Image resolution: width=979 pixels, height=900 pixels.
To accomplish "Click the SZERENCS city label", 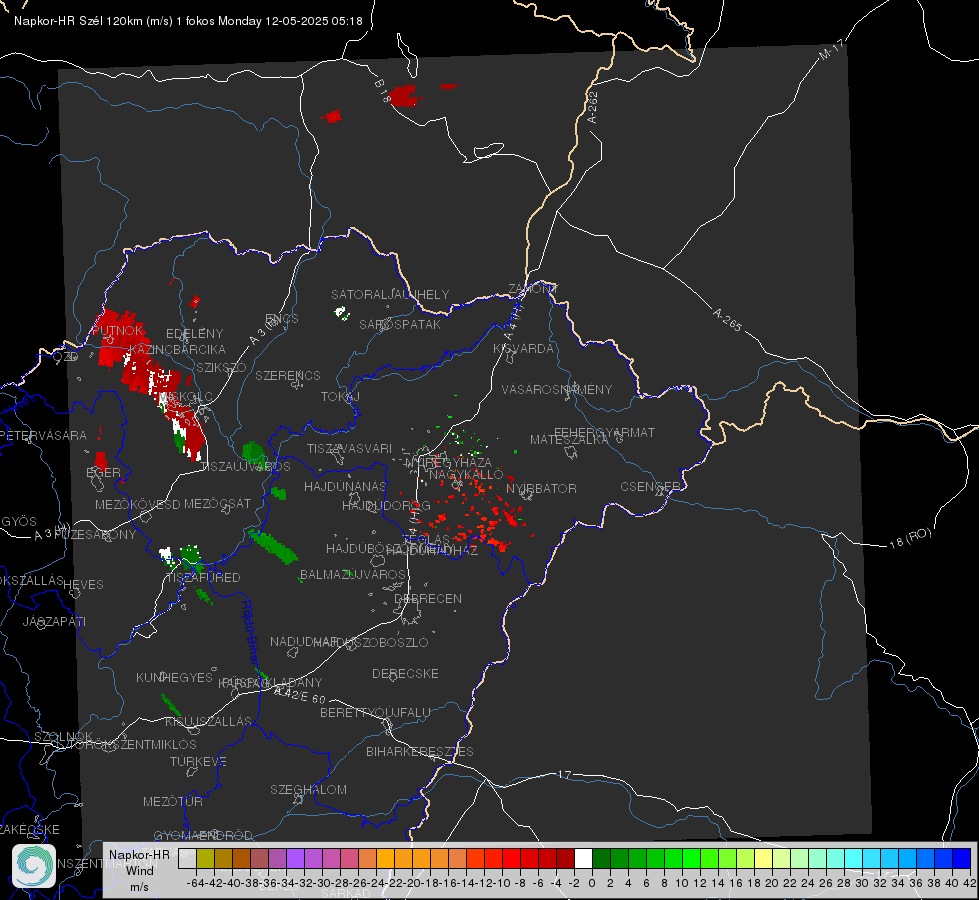I will click(288, 375).
